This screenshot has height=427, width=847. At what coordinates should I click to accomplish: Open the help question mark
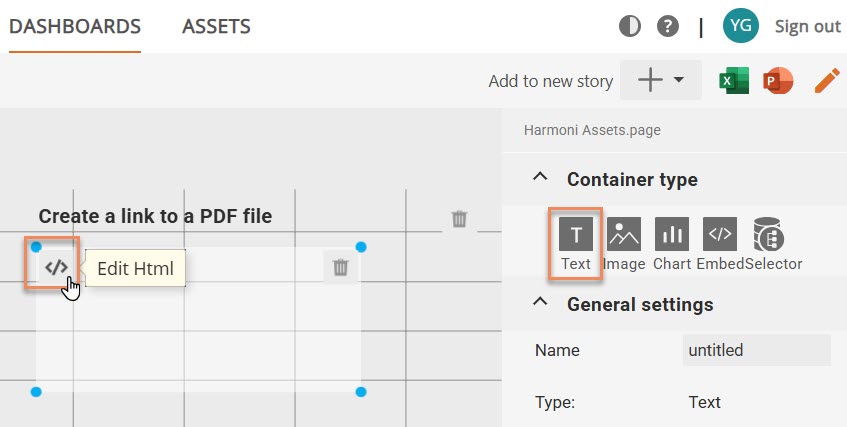coord(668,26)
